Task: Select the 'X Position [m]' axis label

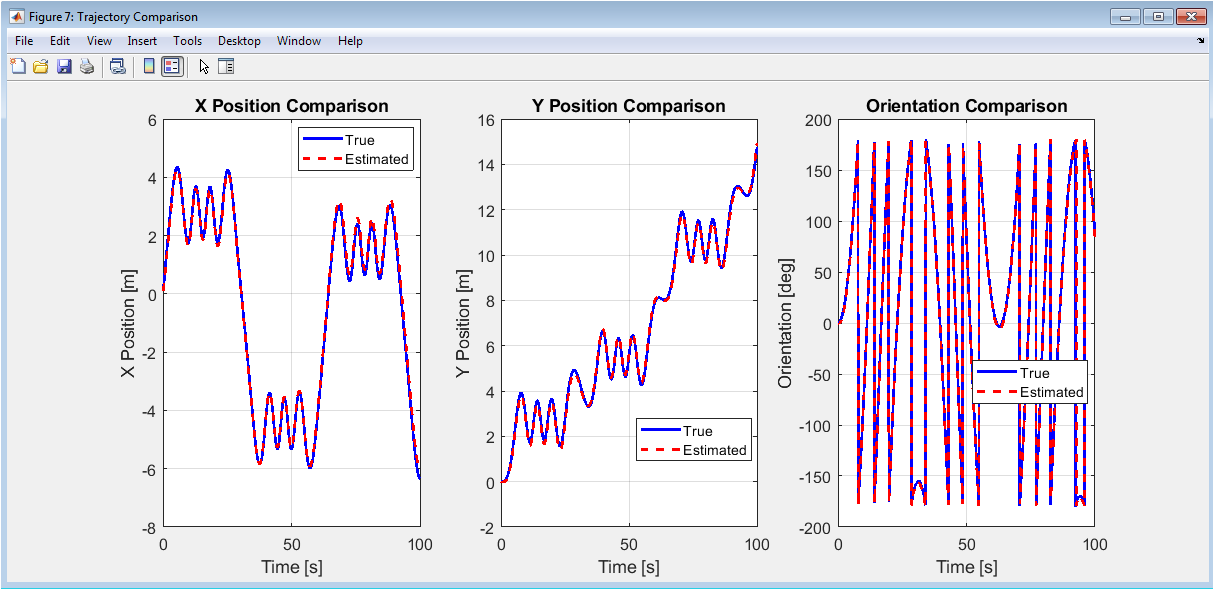Action: tap(128, 324)
